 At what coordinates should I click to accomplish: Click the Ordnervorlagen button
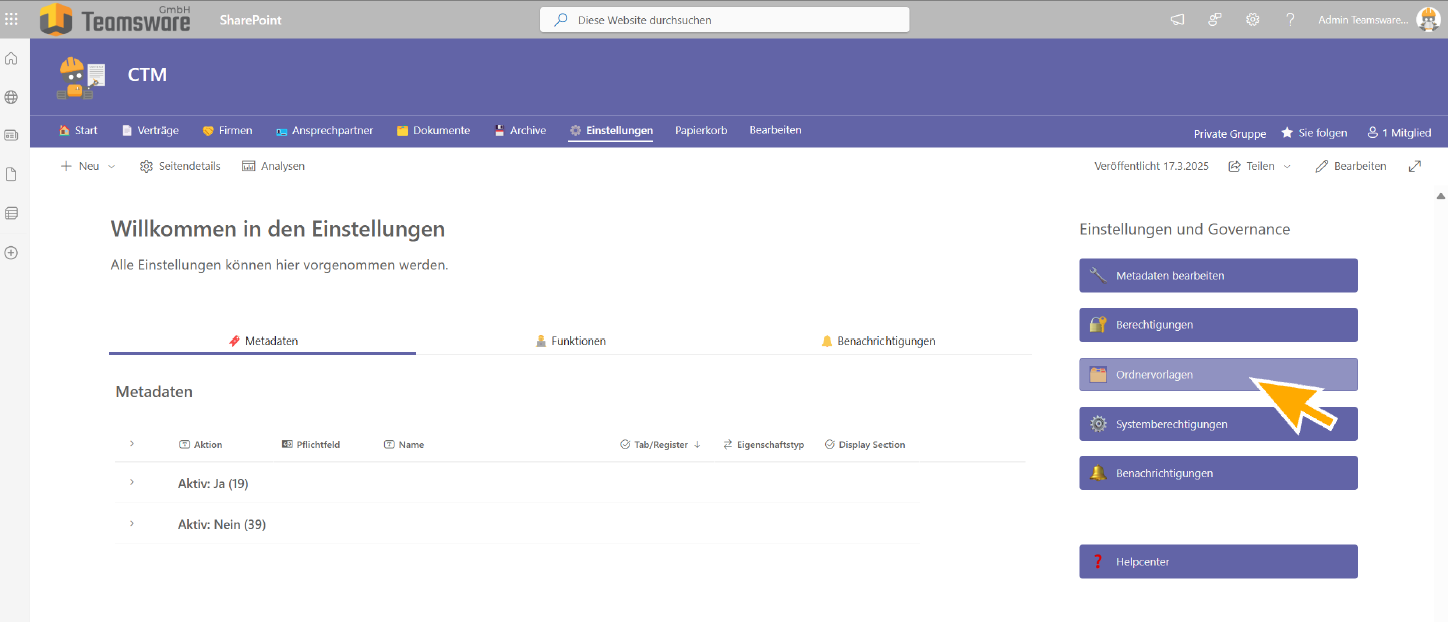1217,375
